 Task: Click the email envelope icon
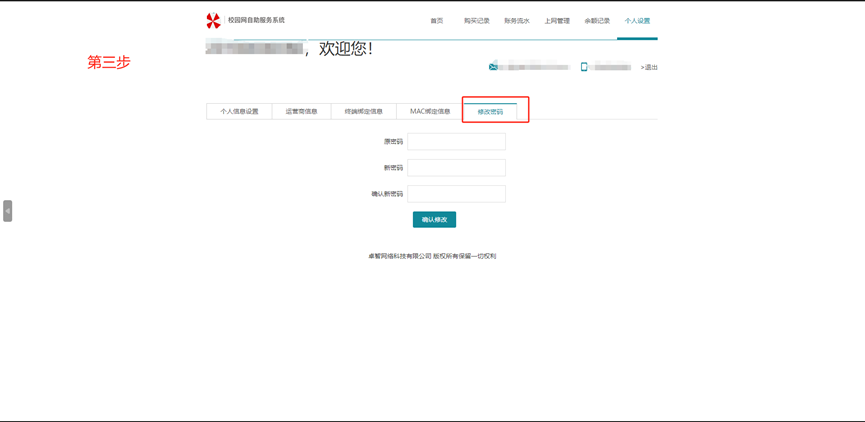[493, 67]
